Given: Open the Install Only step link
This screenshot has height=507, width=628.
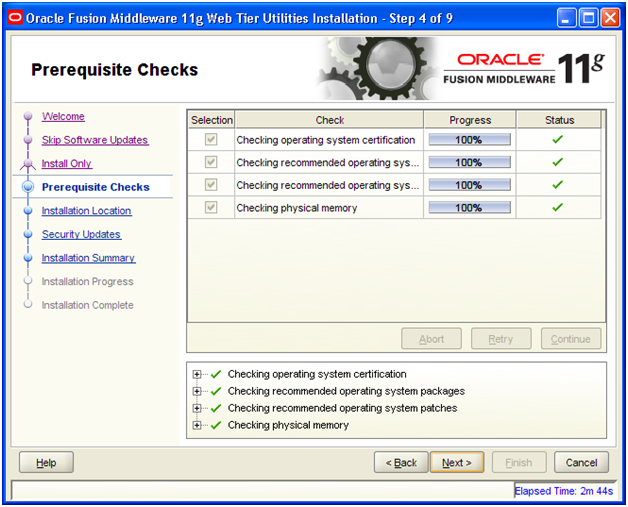Looking at the screenshot, I should [67, 163].
